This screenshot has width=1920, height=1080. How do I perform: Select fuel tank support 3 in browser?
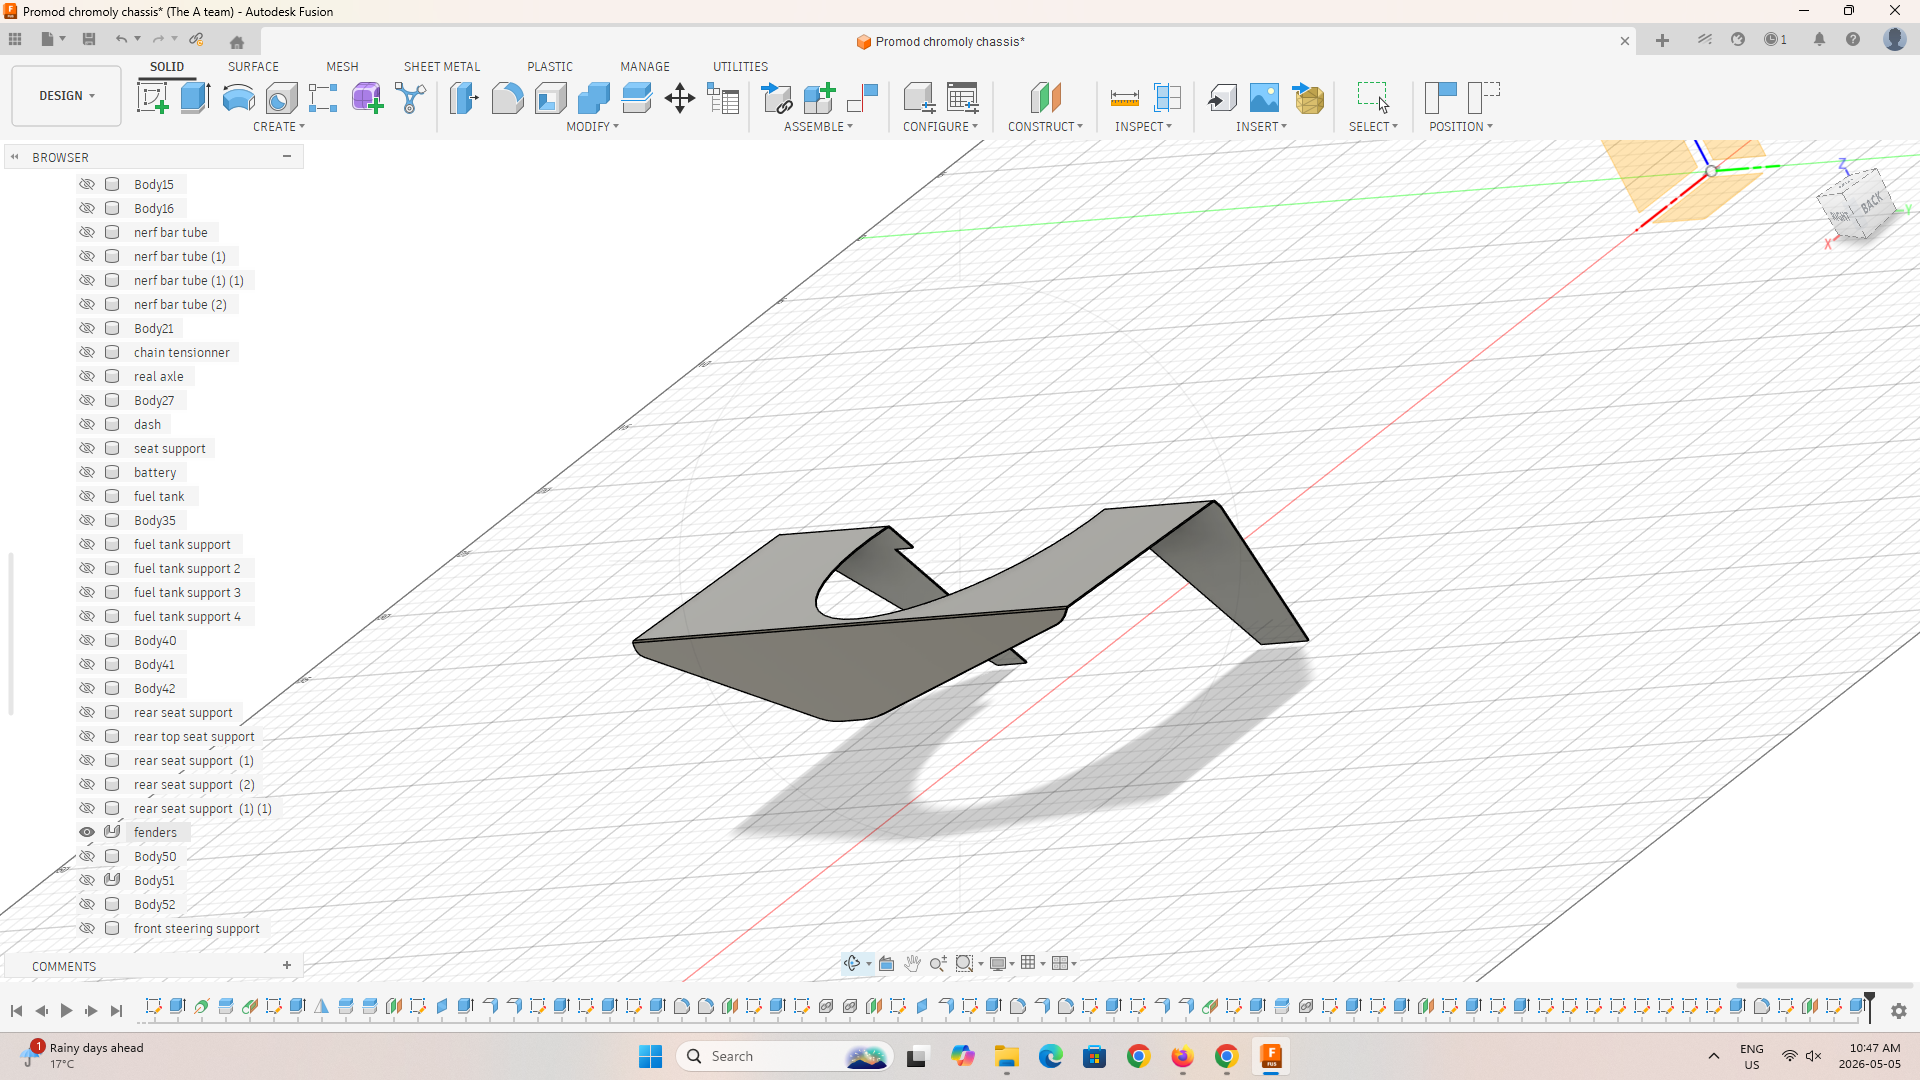coord(187,593)
